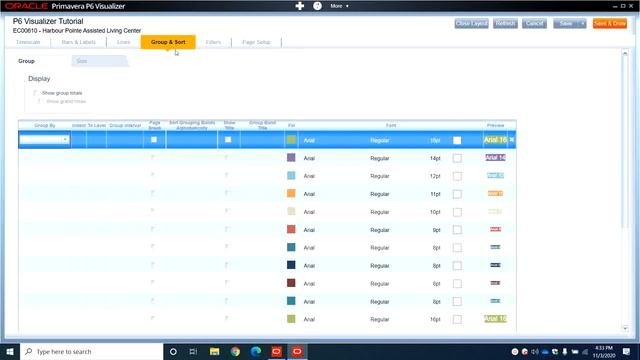Click OneDrive cloud icon in system tray
The image size is (640, 360).
[545, 351]
